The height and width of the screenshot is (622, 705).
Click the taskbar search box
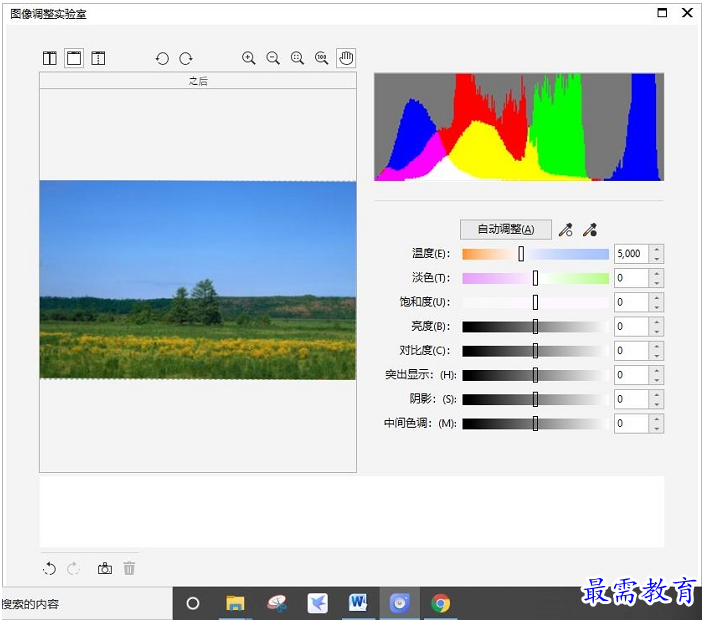point(86,604)
